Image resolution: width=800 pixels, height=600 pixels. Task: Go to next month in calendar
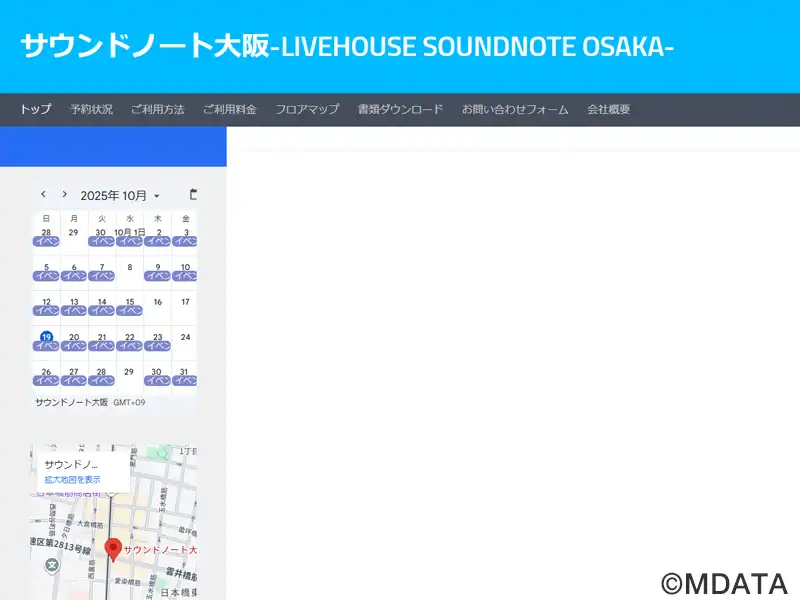[x=65, y=194]
